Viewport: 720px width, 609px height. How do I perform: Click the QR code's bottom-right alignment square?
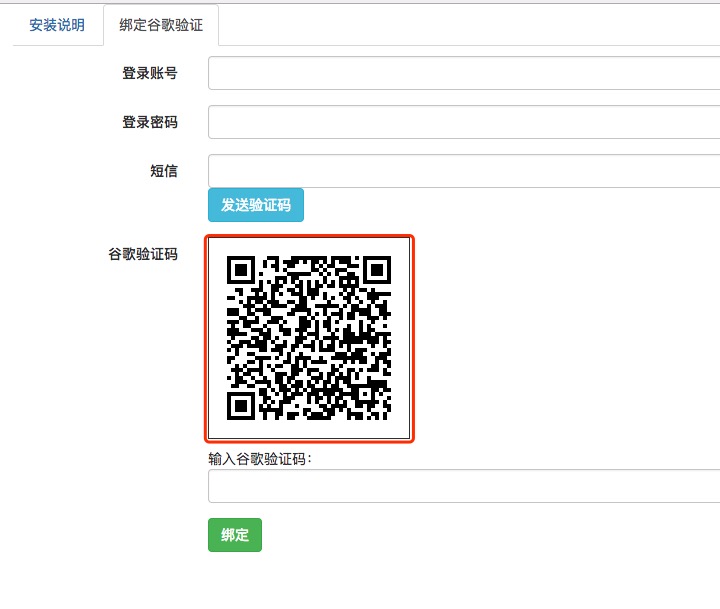[365, 393]
